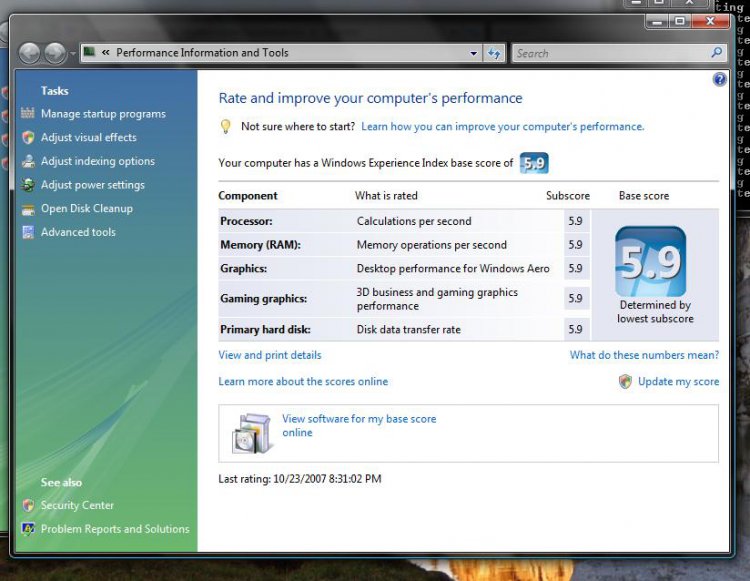Open the recent pages arrow beside Forward
This screenshot has height=581, width=750.
[73, 54]
